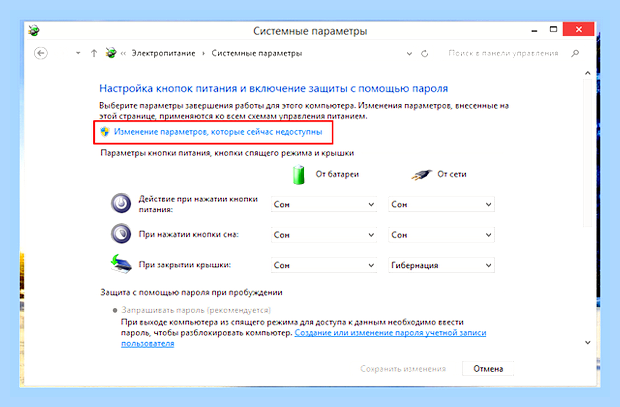
Task: Go up one level with up arrow
Action: pyautogui.click(x=94, y=53)
